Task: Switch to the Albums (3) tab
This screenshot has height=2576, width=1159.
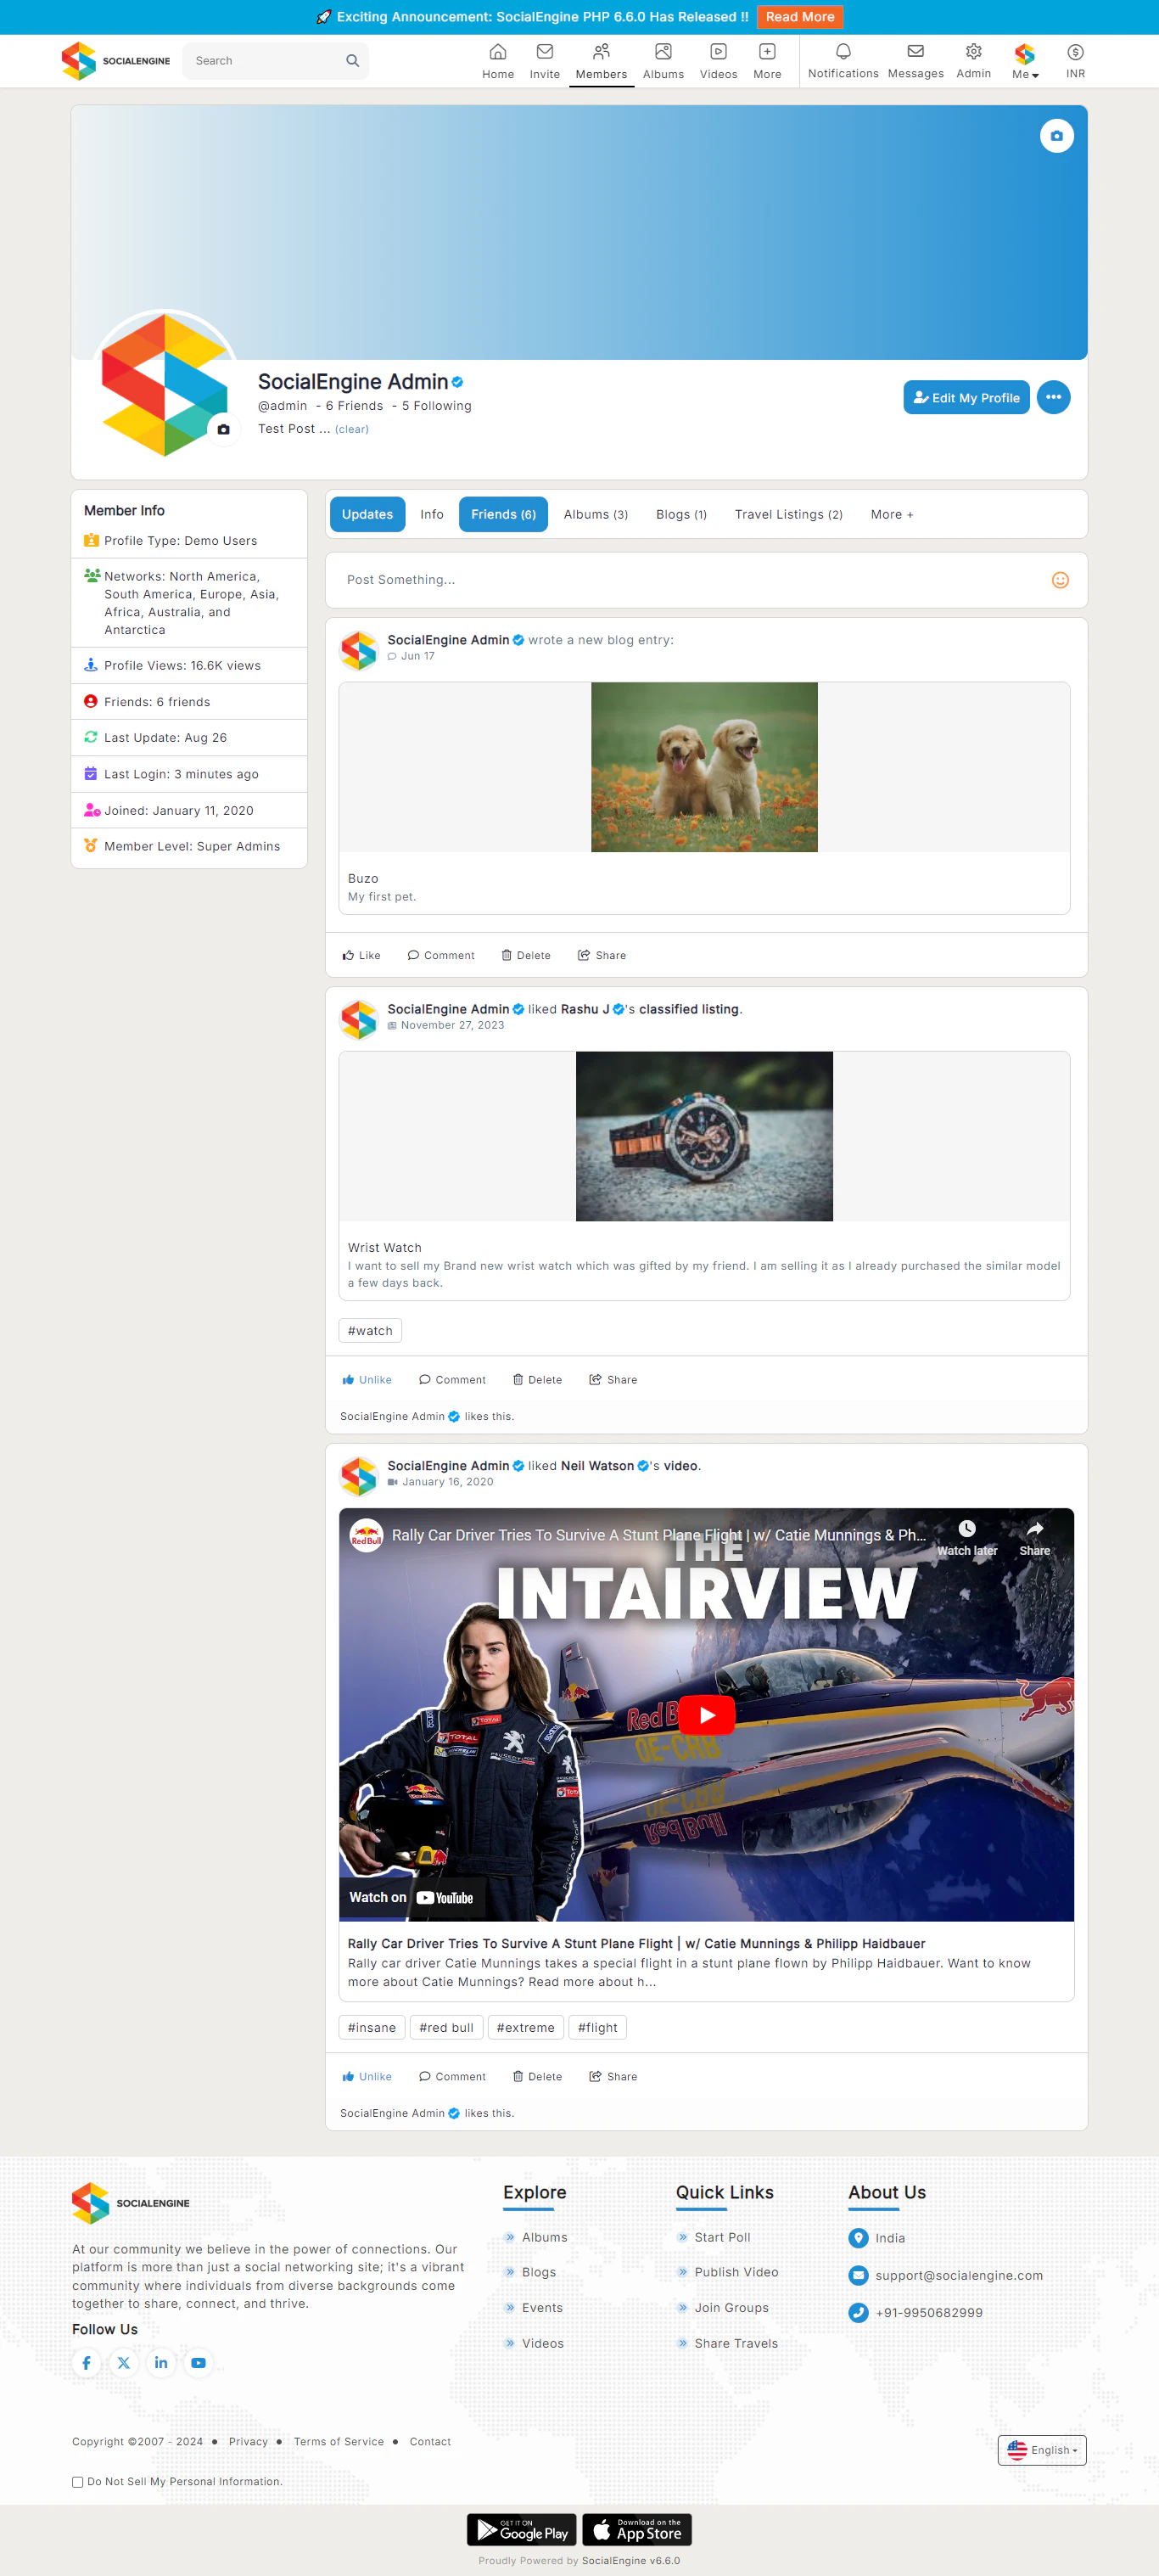Action: click(x=596, y=515)
